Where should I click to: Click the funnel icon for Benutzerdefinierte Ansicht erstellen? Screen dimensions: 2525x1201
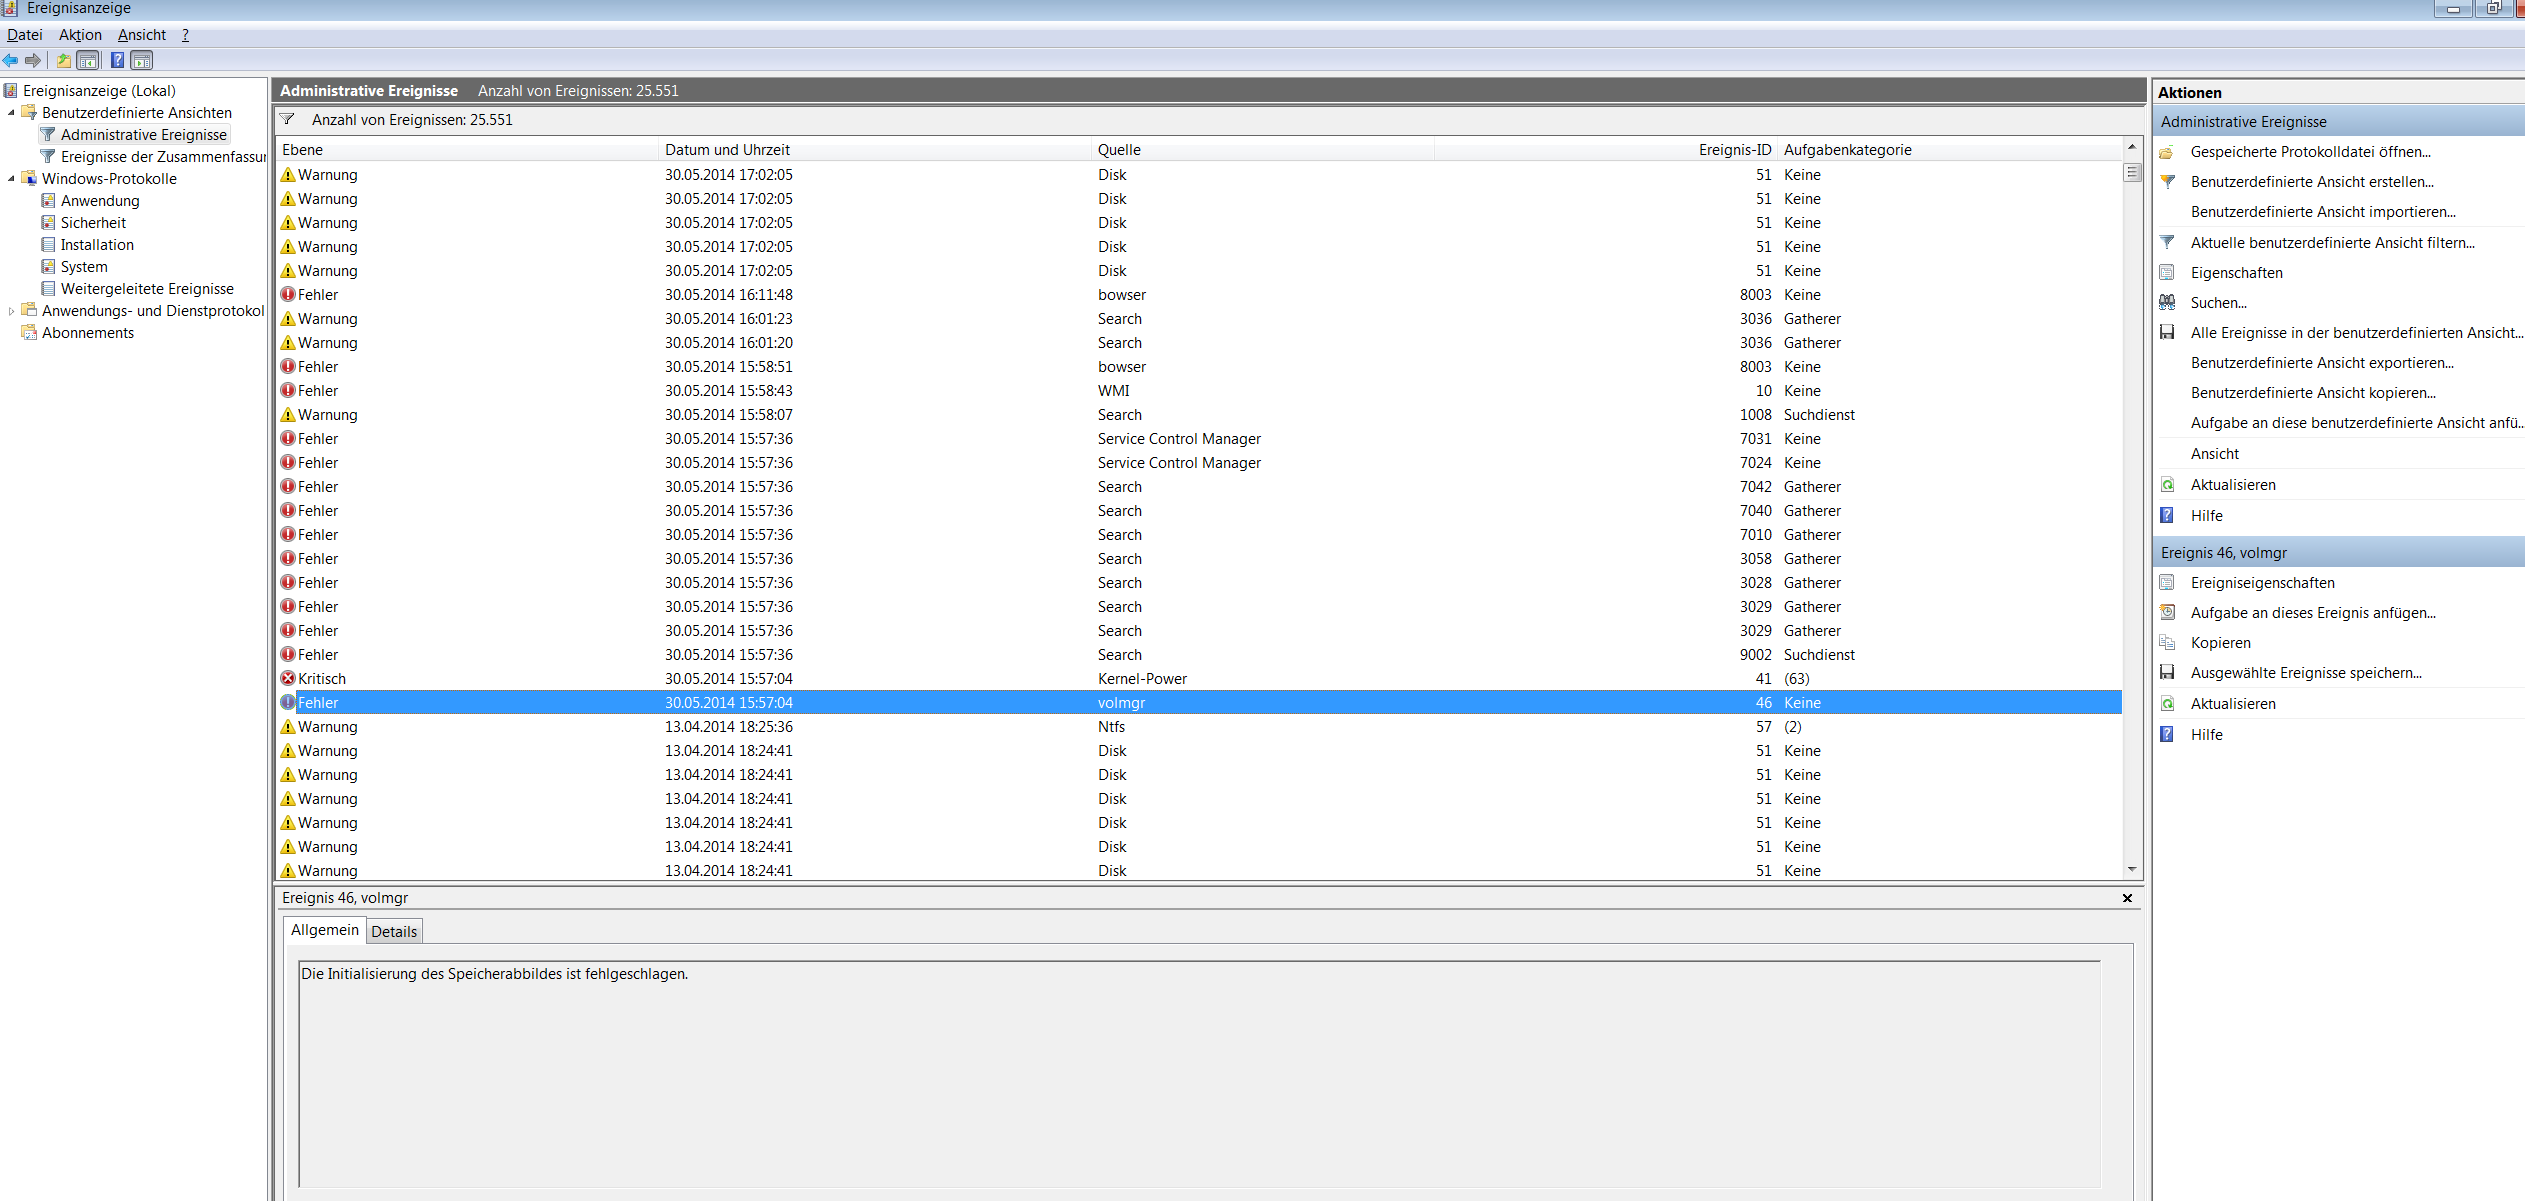click(x=2167, y=182)
